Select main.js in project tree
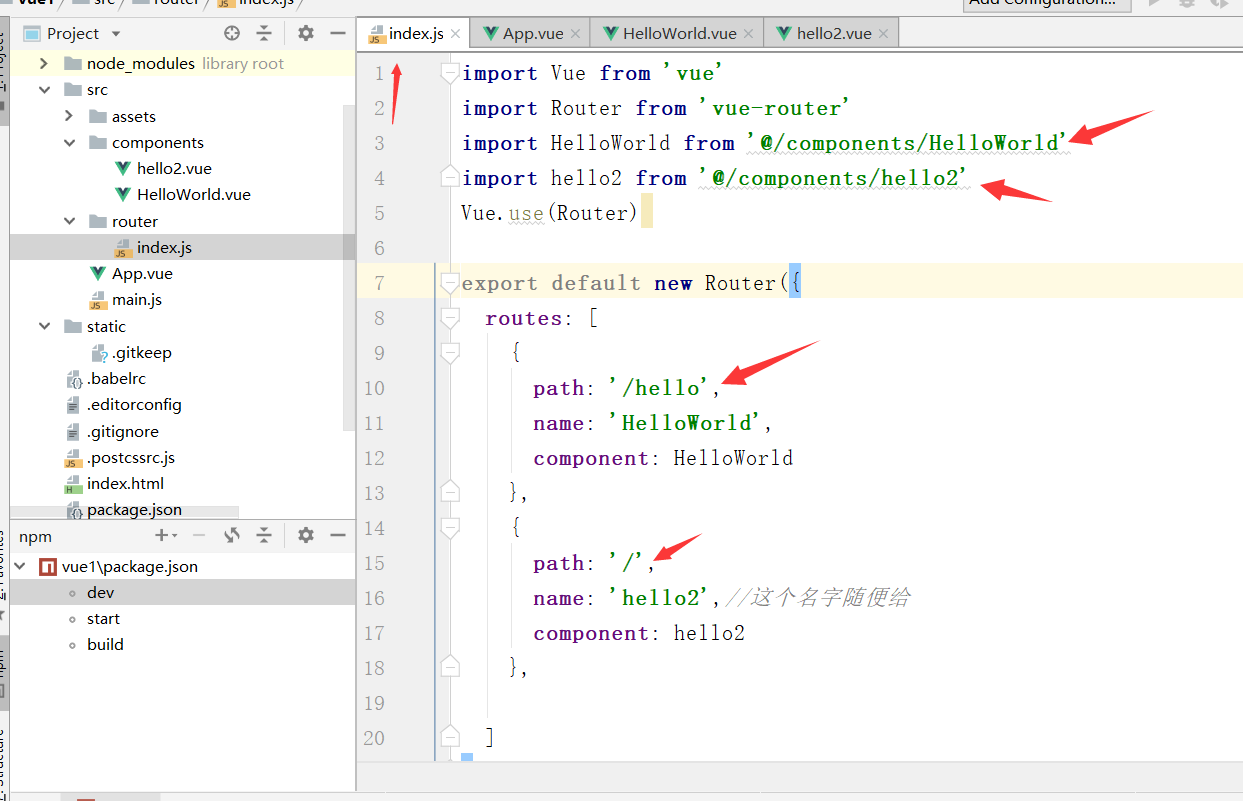This screenshot has height=801, width=1243. [136, 300]
